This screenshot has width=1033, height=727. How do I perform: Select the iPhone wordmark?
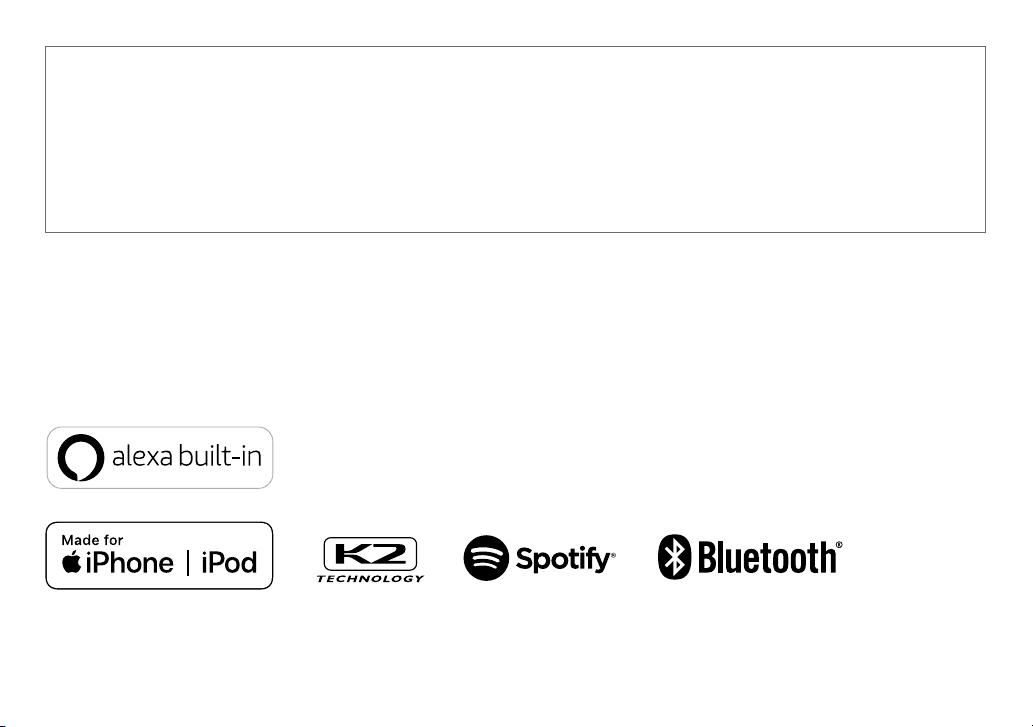(129, 562)
